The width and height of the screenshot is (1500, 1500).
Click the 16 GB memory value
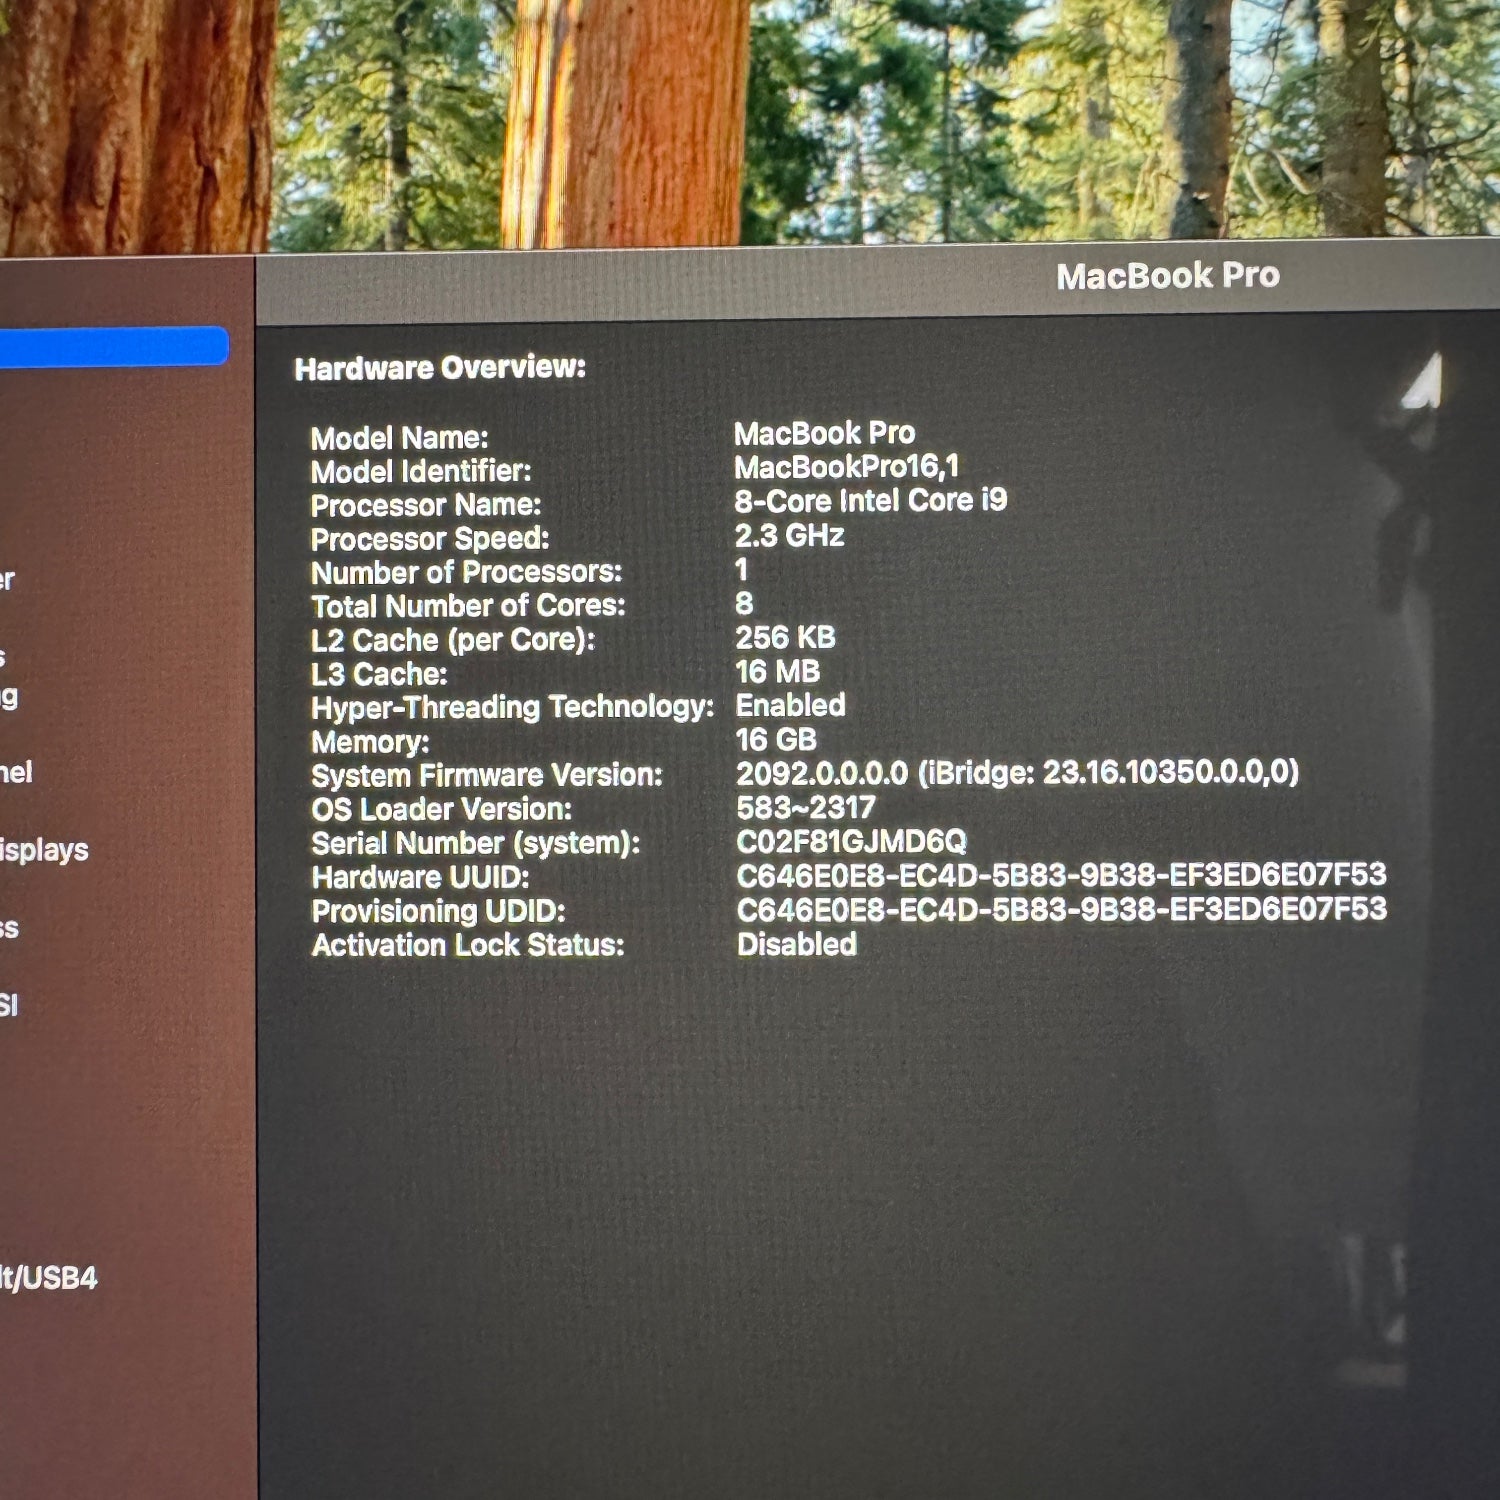tap(776, 739)
